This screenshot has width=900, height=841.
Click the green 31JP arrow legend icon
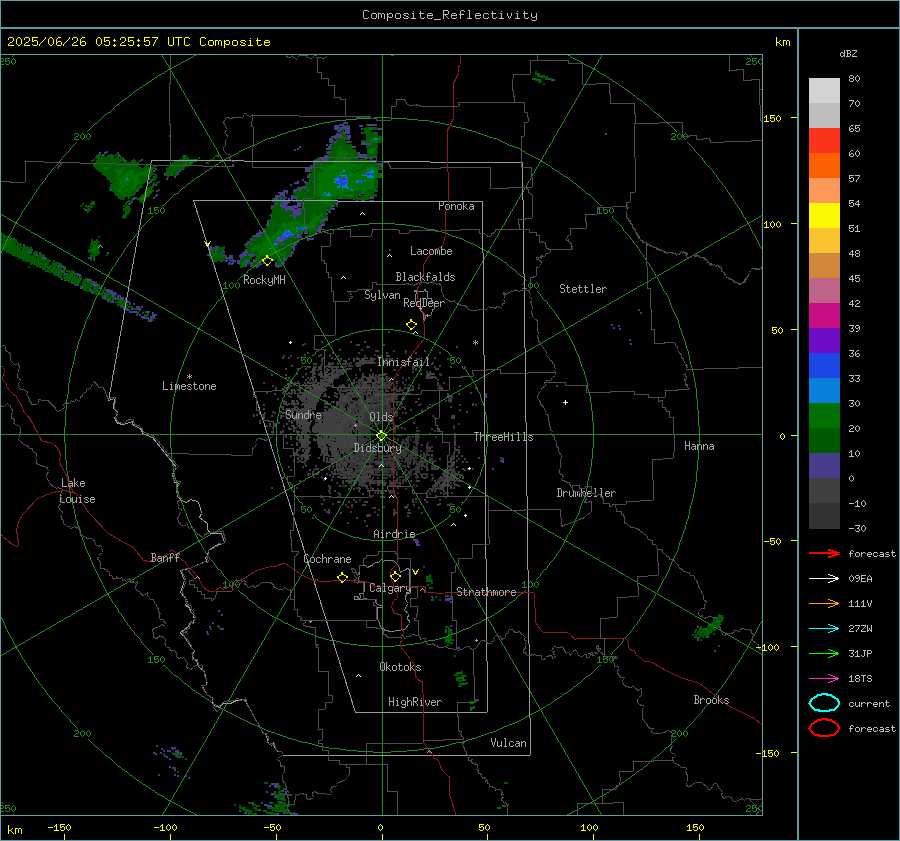[x=824, y=653]
